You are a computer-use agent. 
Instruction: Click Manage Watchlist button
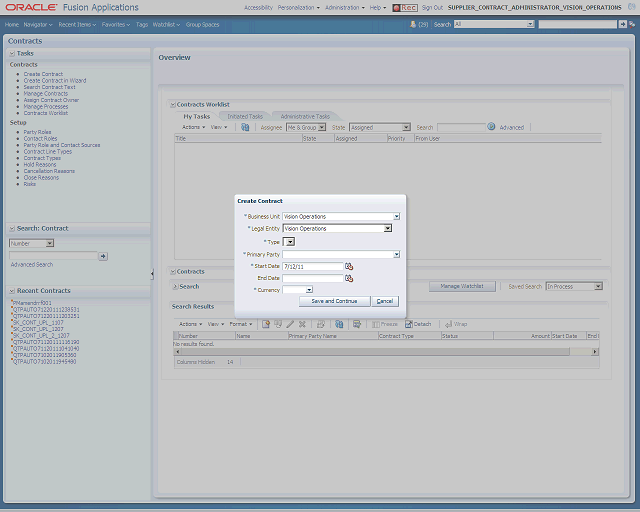click(462, 286)
